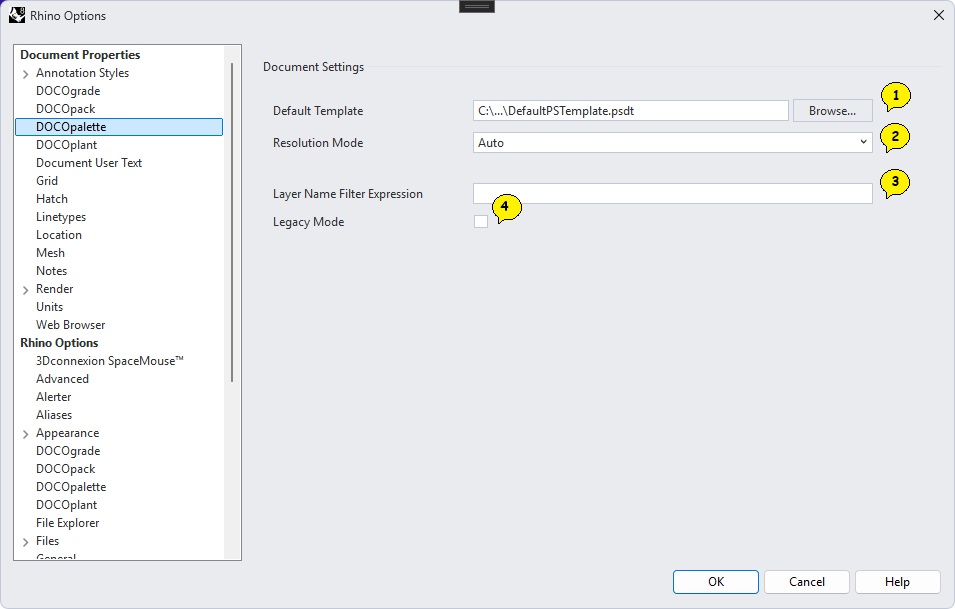Click the options tree vertical scrollbar thumb
Viewport: 955px width, 609px height.
click(x=232, y=222)
